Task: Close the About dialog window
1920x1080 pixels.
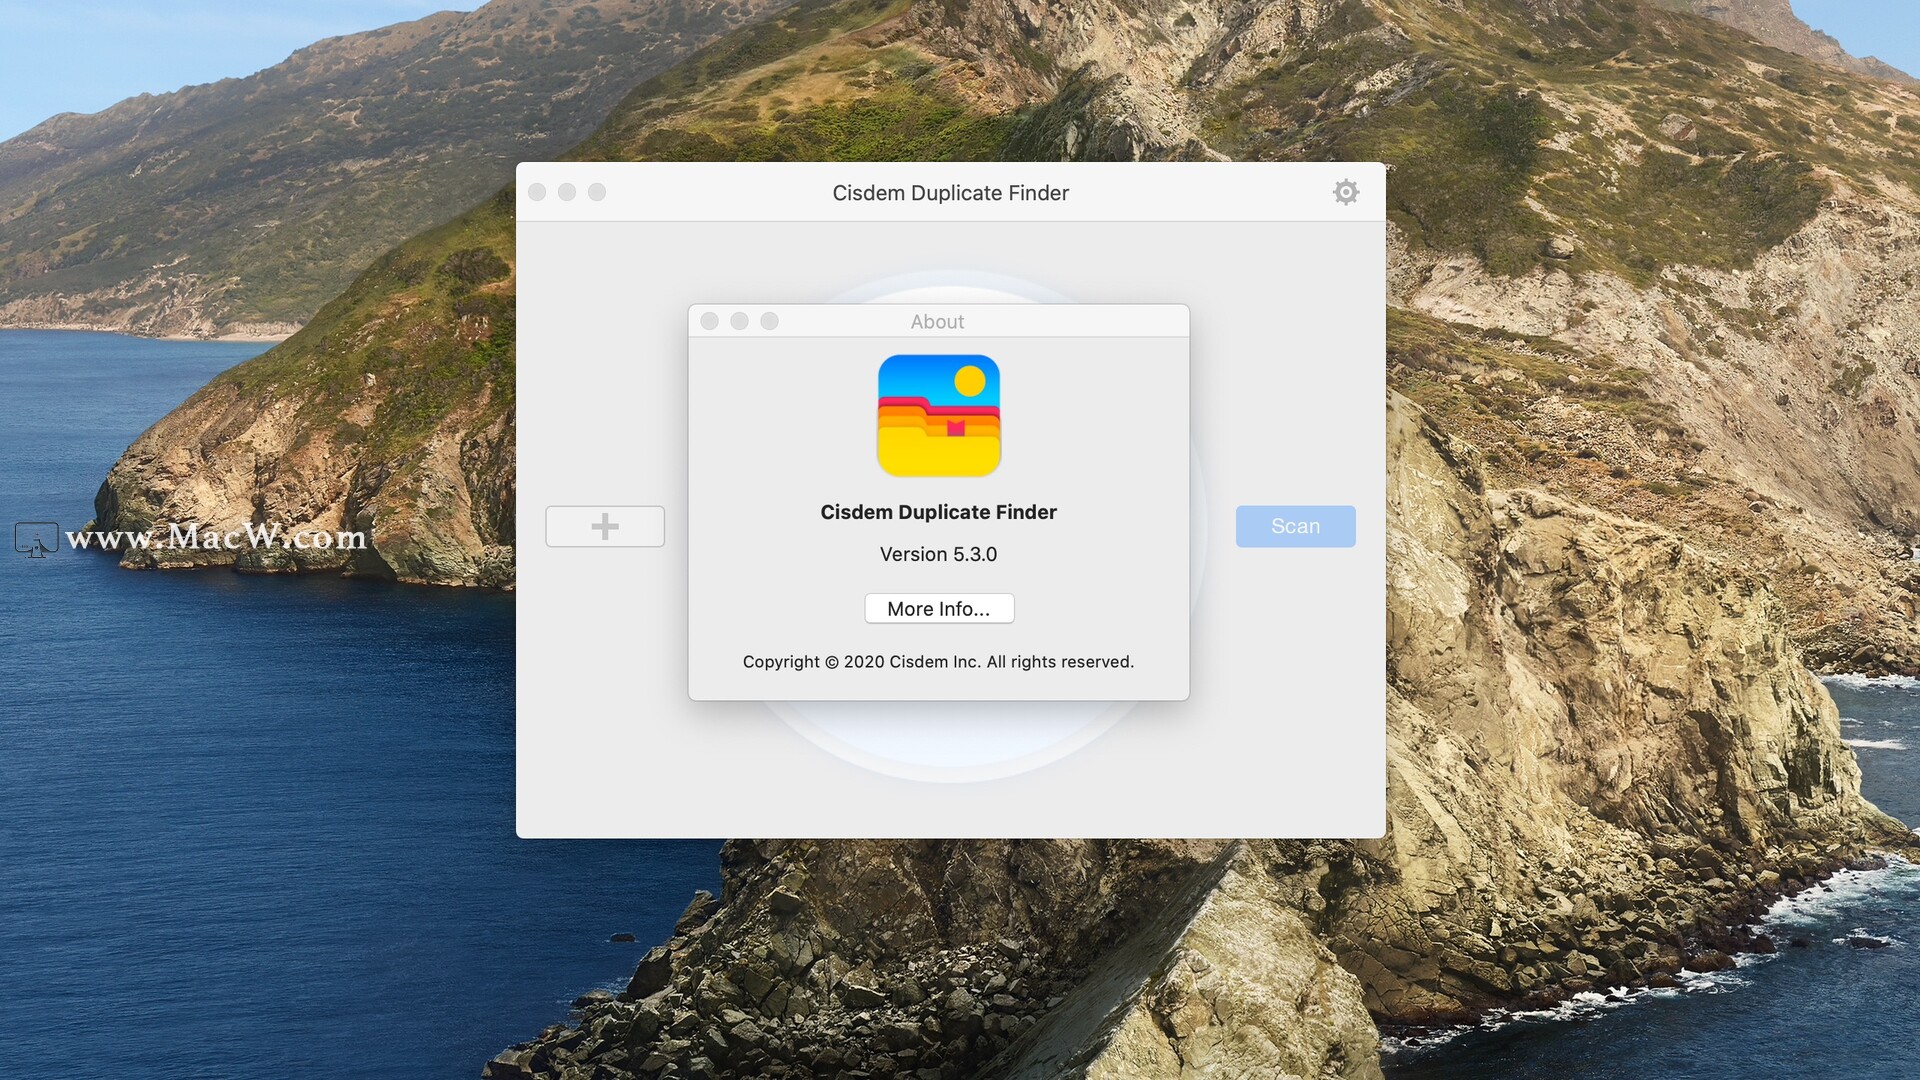Action: [710, 321]
